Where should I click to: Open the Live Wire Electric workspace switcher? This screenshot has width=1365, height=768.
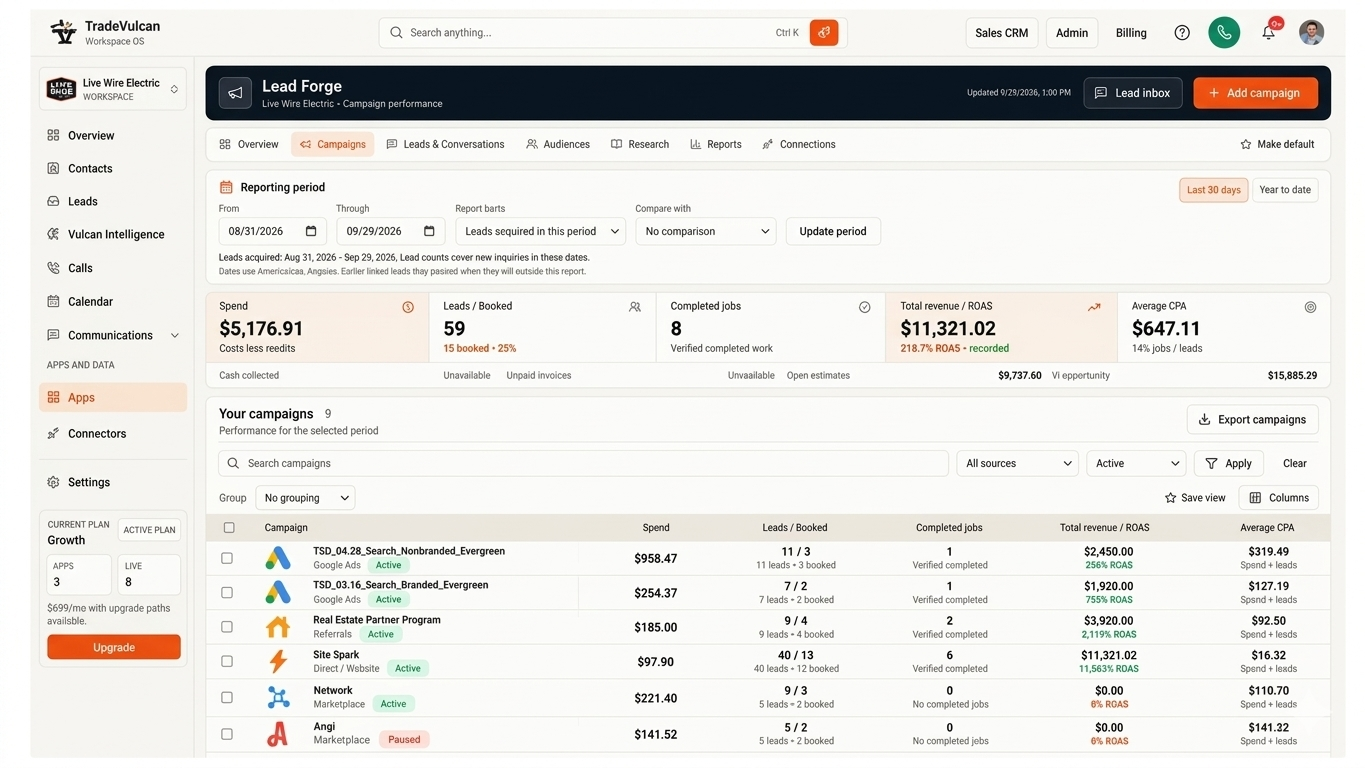113,89
